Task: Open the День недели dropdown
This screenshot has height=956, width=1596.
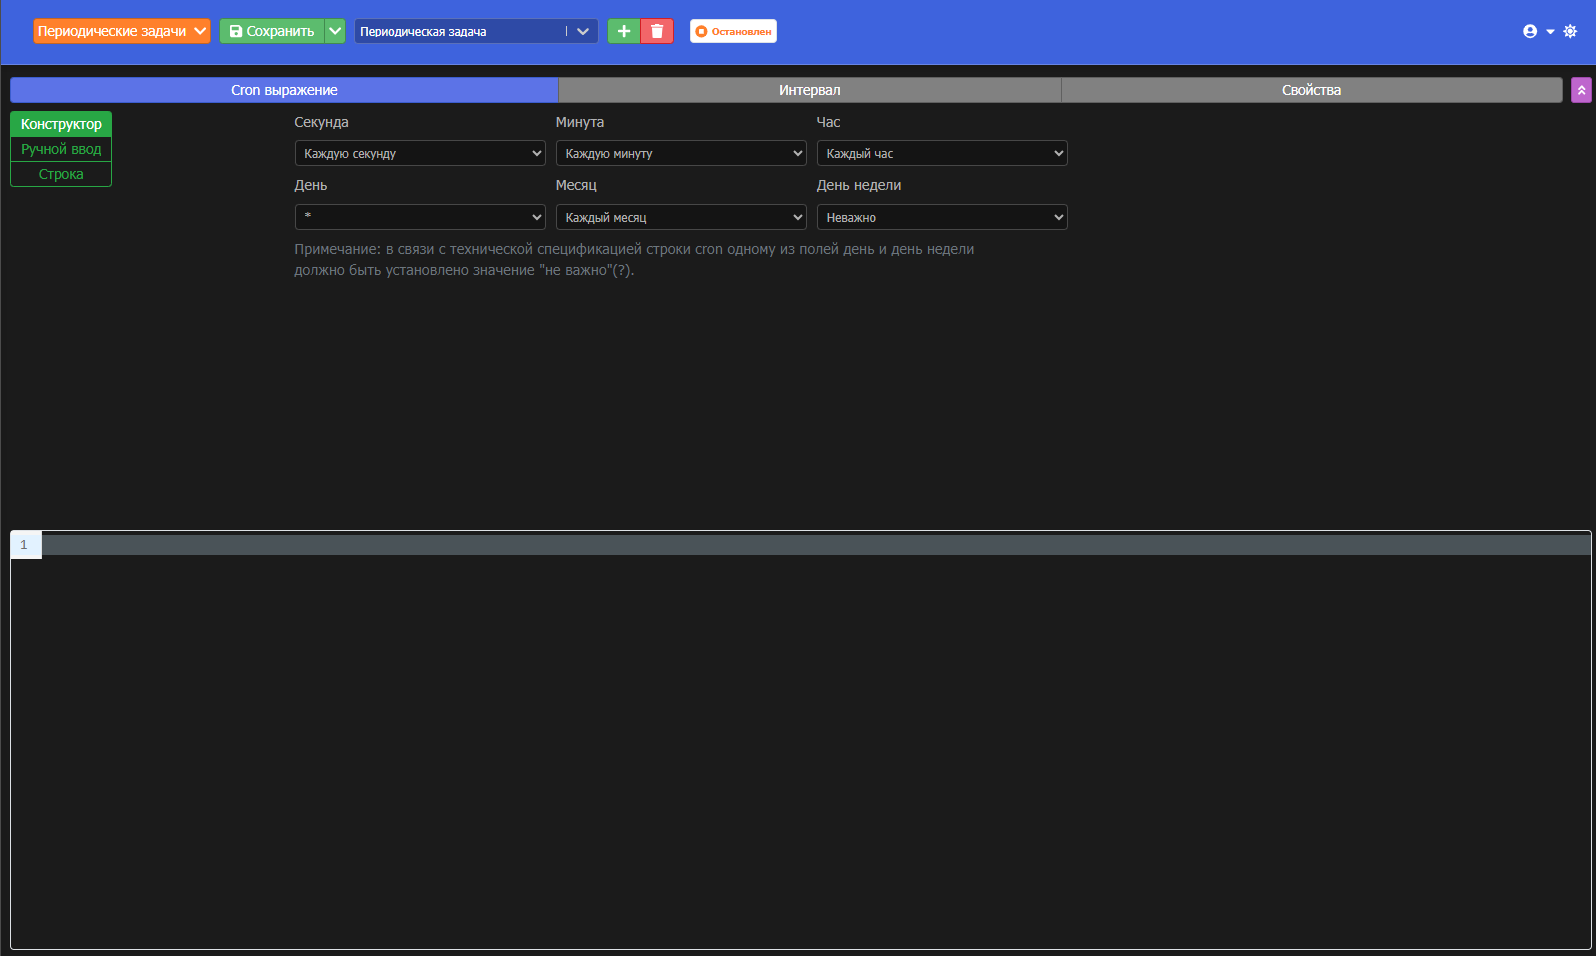Action: [x=942, y=217]
